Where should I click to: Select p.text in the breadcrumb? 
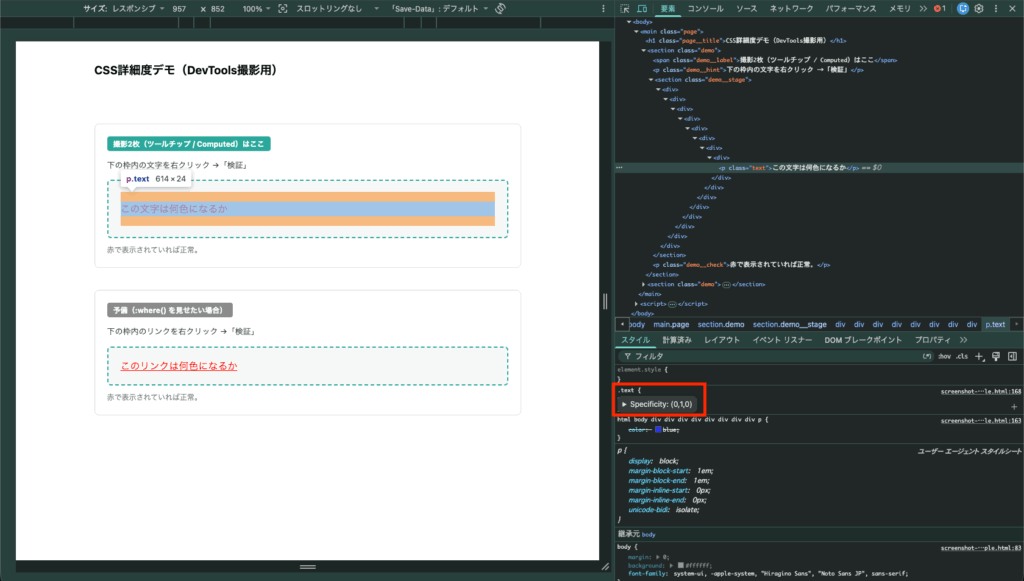click(995, 324)
